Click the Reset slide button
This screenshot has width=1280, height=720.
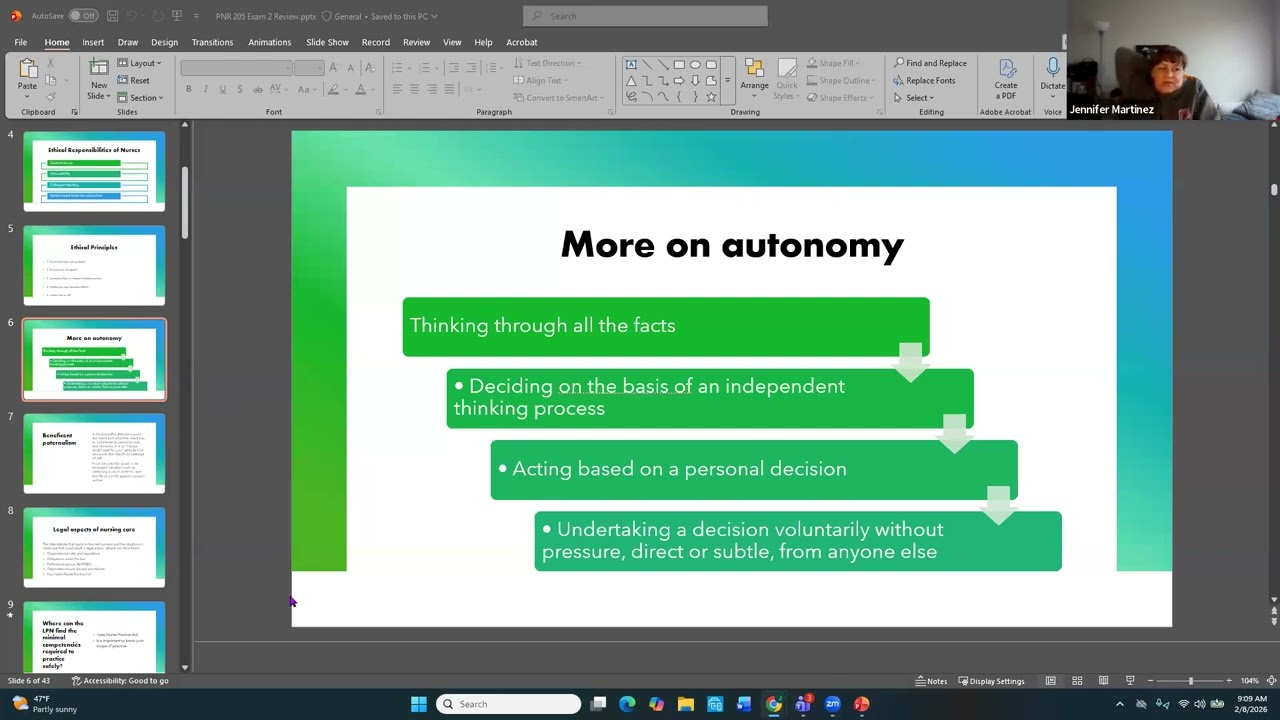134,80
